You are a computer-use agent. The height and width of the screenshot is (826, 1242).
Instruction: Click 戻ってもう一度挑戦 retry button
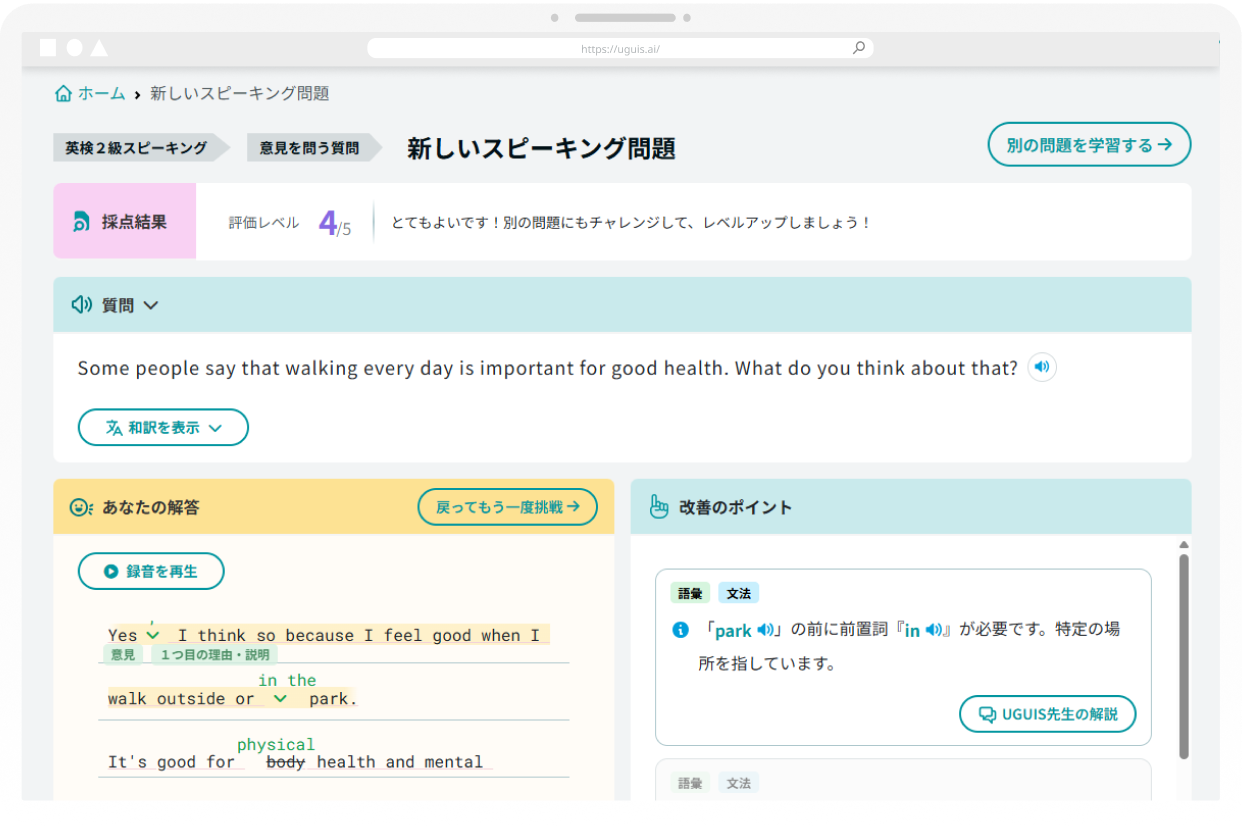coord(507,507)
